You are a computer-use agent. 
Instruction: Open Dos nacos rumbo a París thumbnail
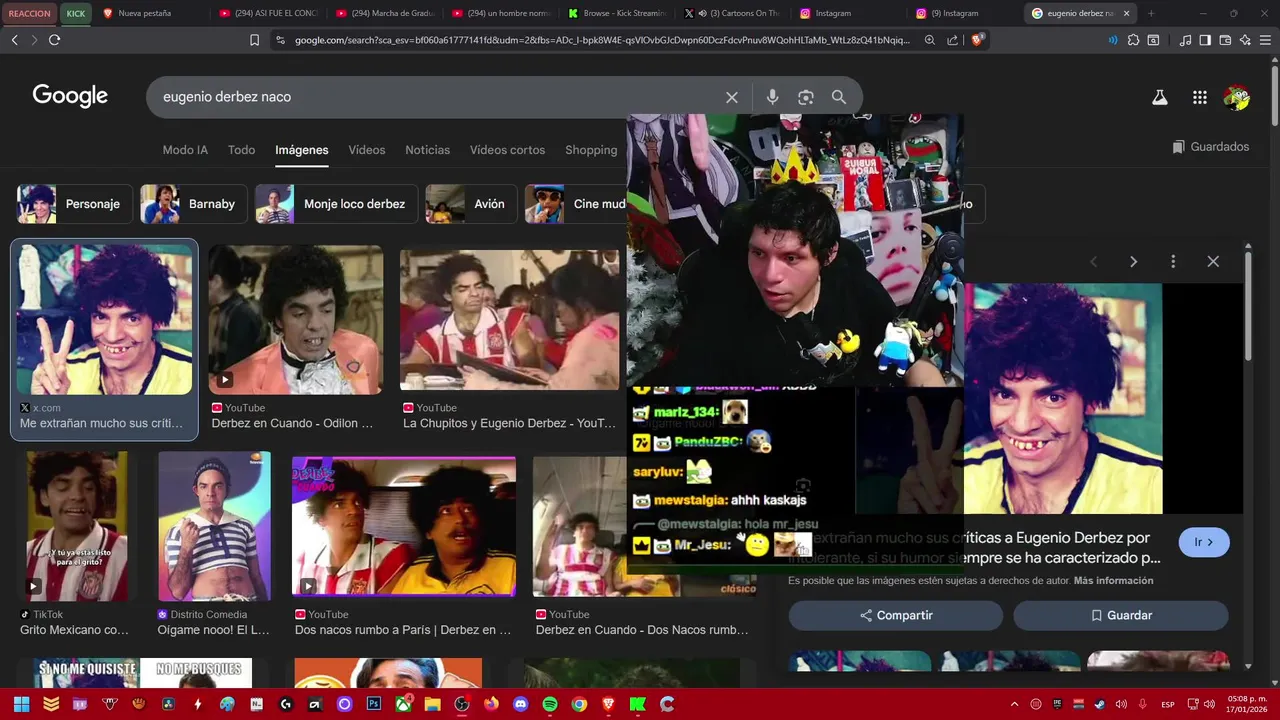click(x=404, y=526)
